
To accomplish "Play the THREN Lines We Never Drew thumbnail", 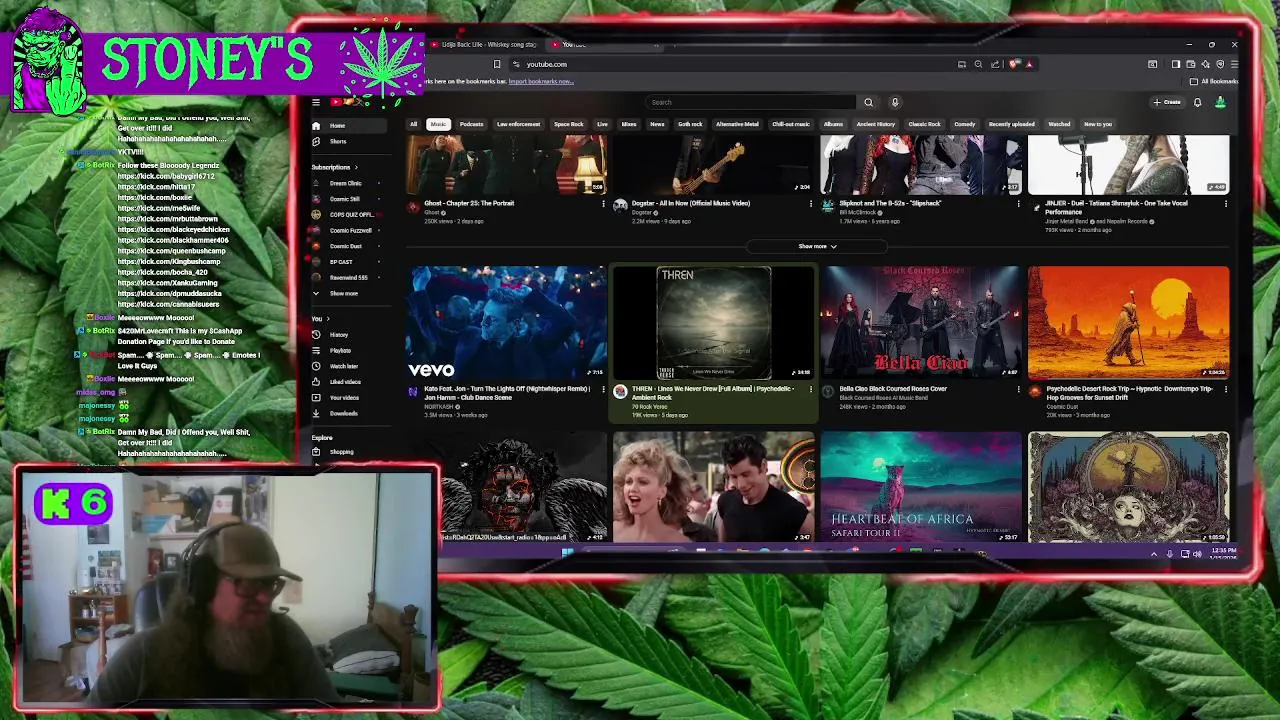I will click(x=714, y=323).
